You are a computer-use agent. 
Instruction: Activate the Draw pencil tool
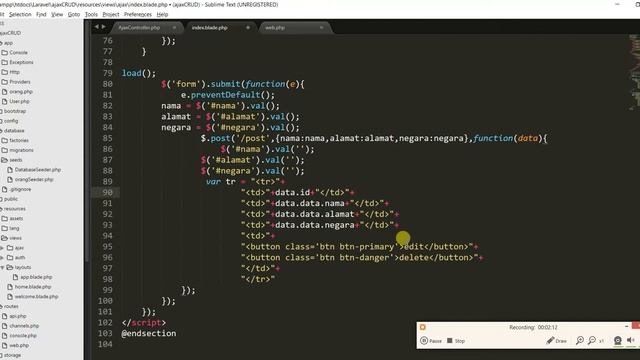tap(556, 340)
